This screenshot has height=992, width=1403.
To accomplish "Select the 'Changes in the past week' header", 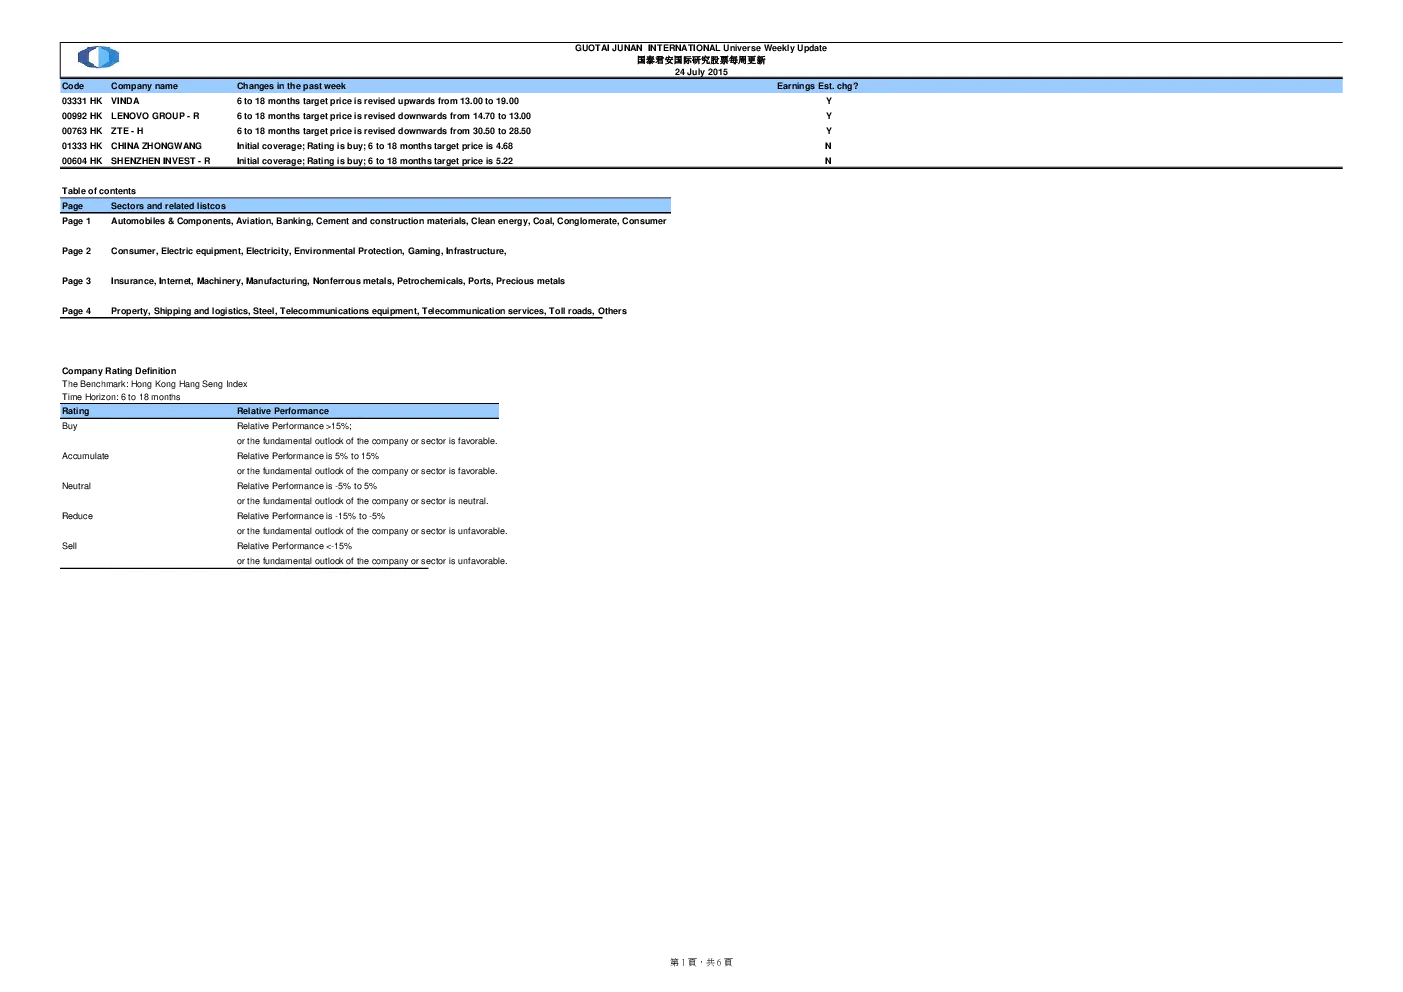I will (291, 86).
